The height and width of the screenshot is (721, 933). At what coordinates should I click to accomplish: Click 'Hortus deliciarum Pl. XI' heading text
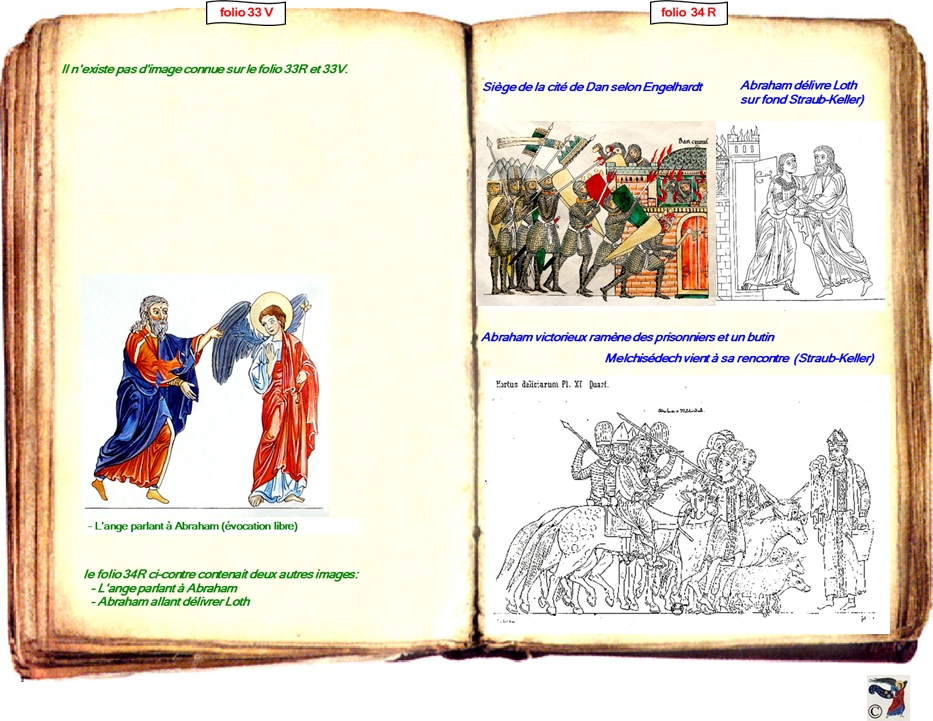point(540,384)
